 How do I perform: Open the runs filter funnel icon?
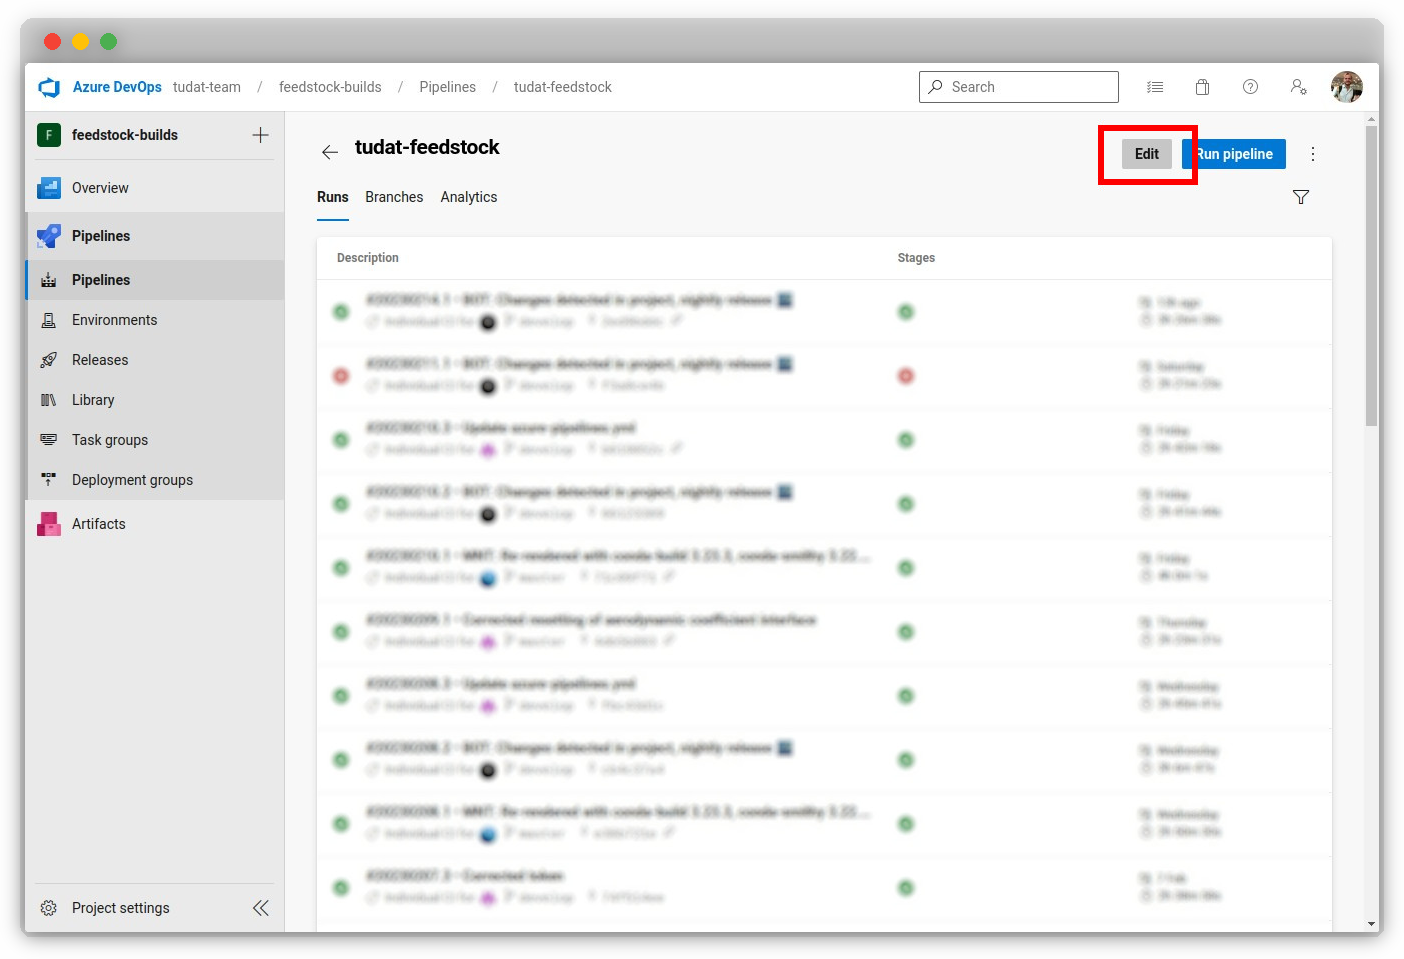[x=1301, y=197]
